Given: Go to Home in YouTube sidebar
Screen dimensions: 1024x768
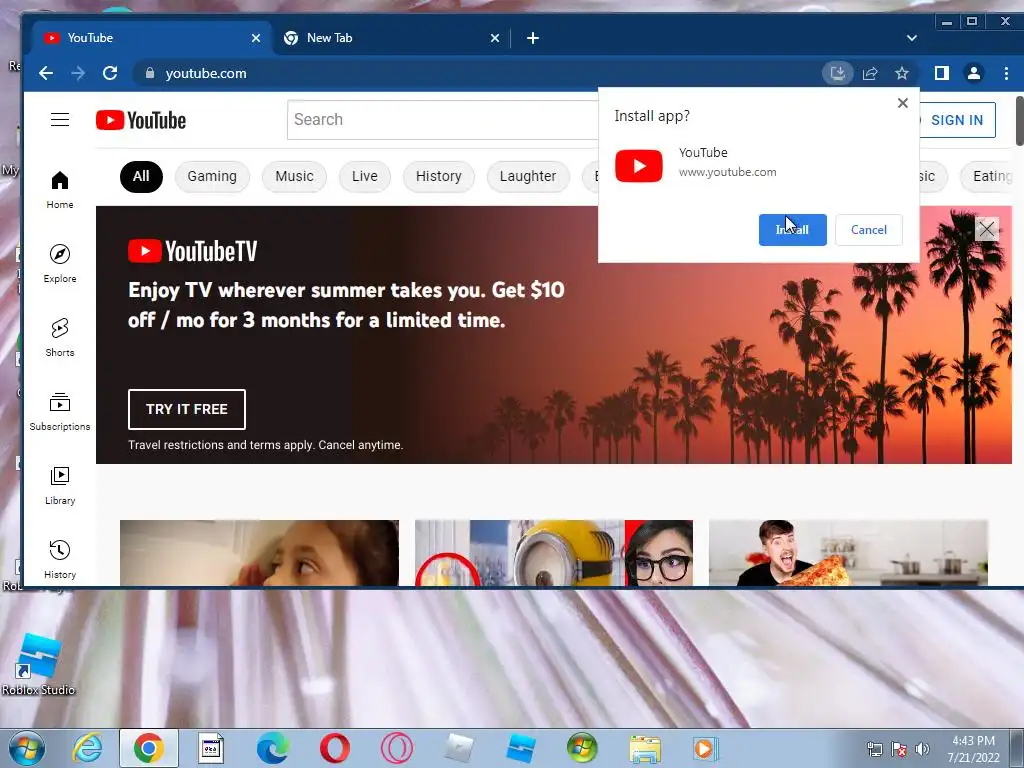Looking at the screenshot, I should 60,189.
